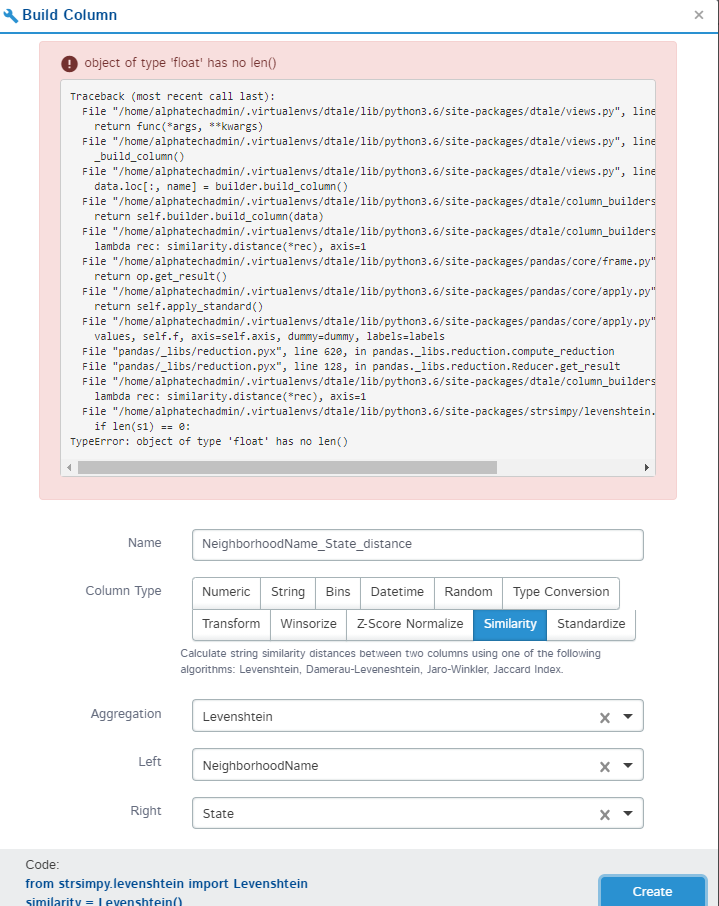The image size is (719, 906).
Task: Click the 'data.loc[:, name] = builder.build_column()' line
Action: pyautogui.click(x=221, y=186)
